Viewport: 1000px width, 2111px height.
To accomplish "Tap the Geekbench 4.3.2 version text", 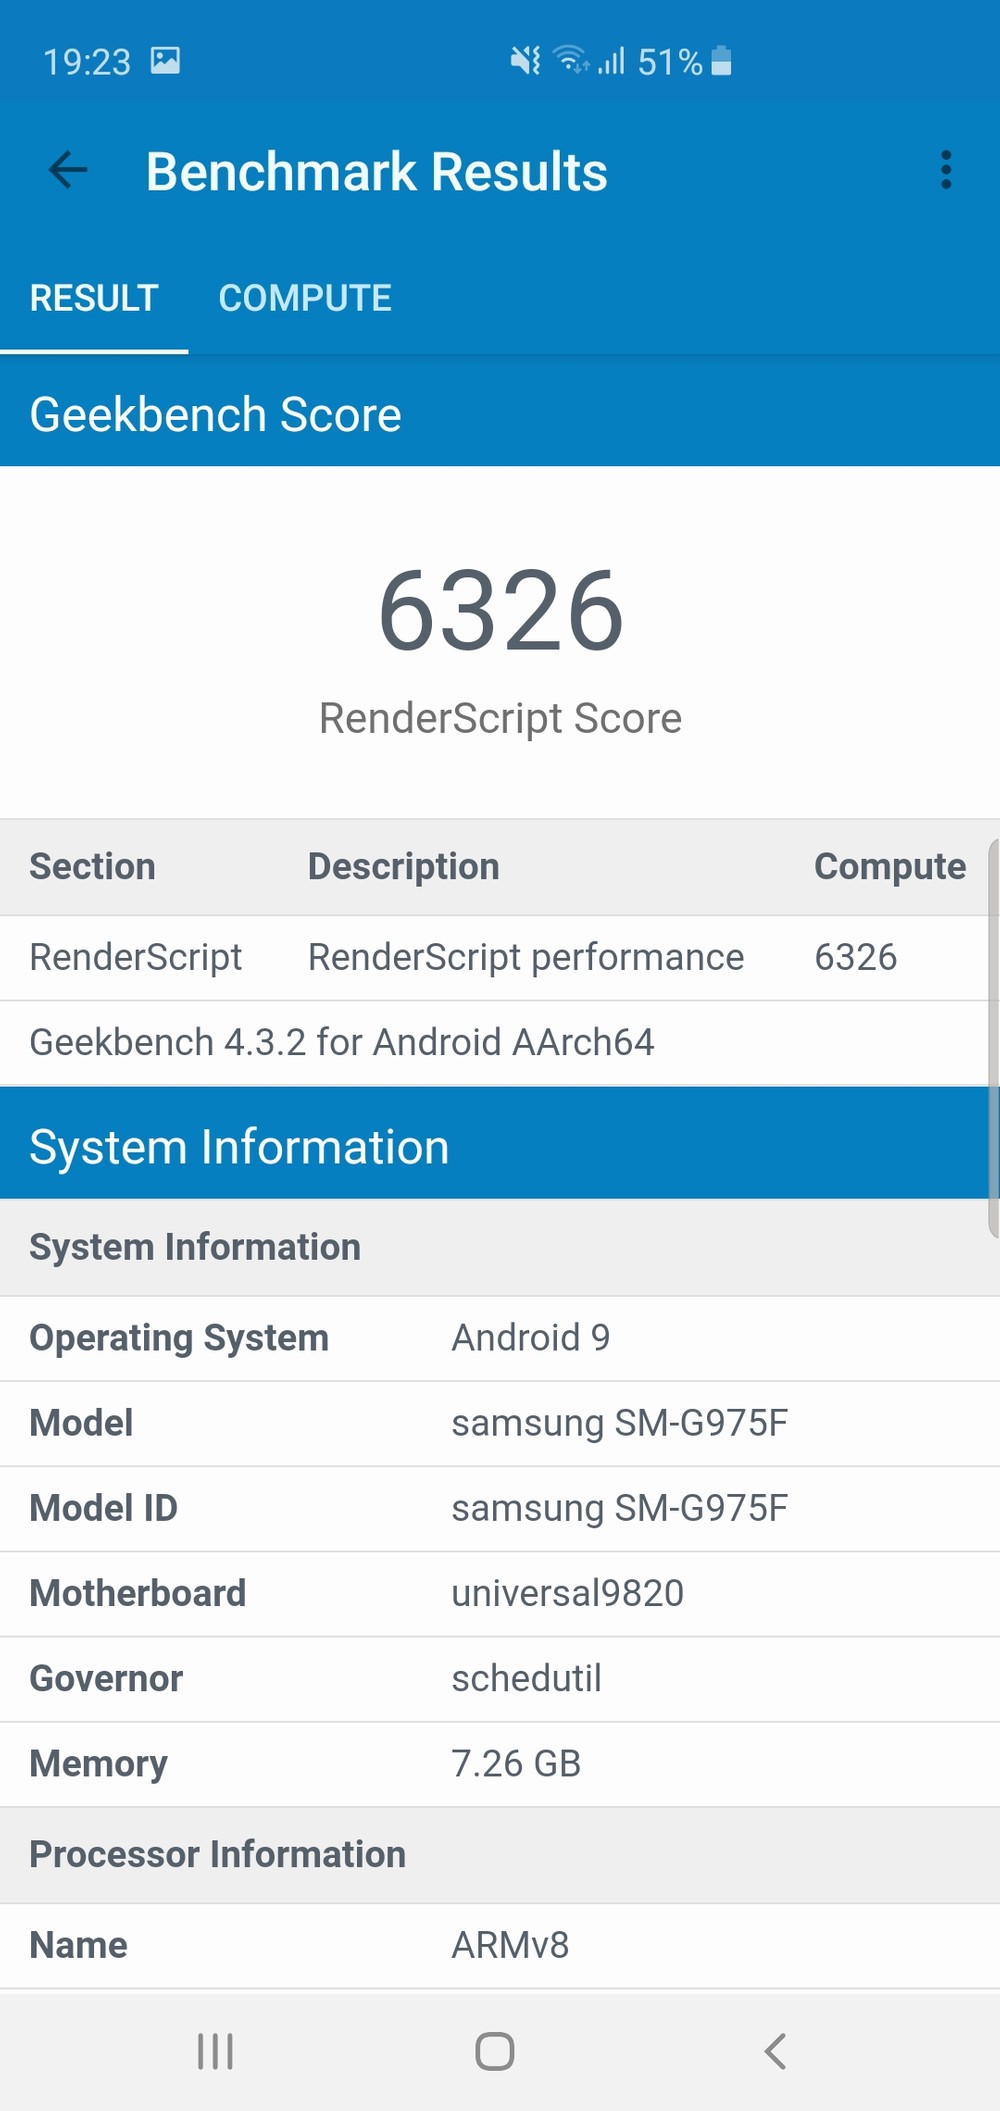I will [342, 1042].
